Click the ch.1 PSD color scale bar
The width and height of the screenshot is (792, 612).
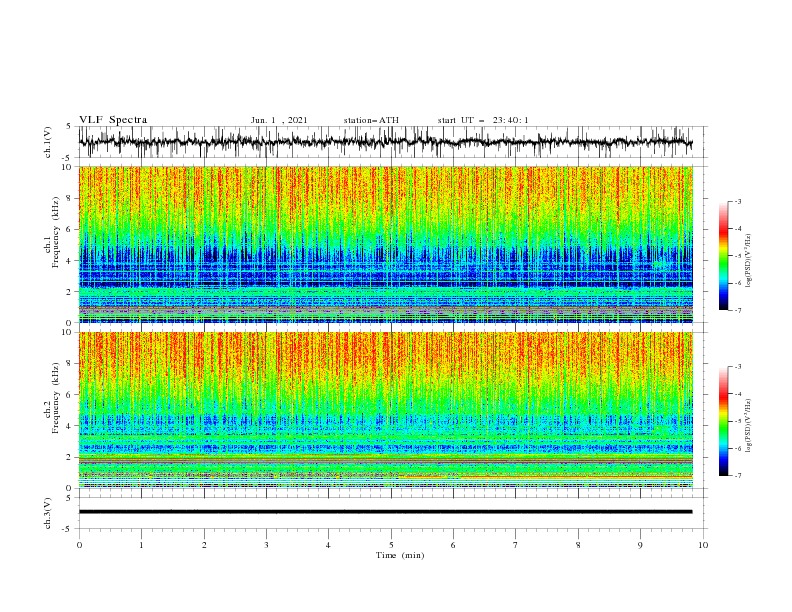[x=724, y=256]
